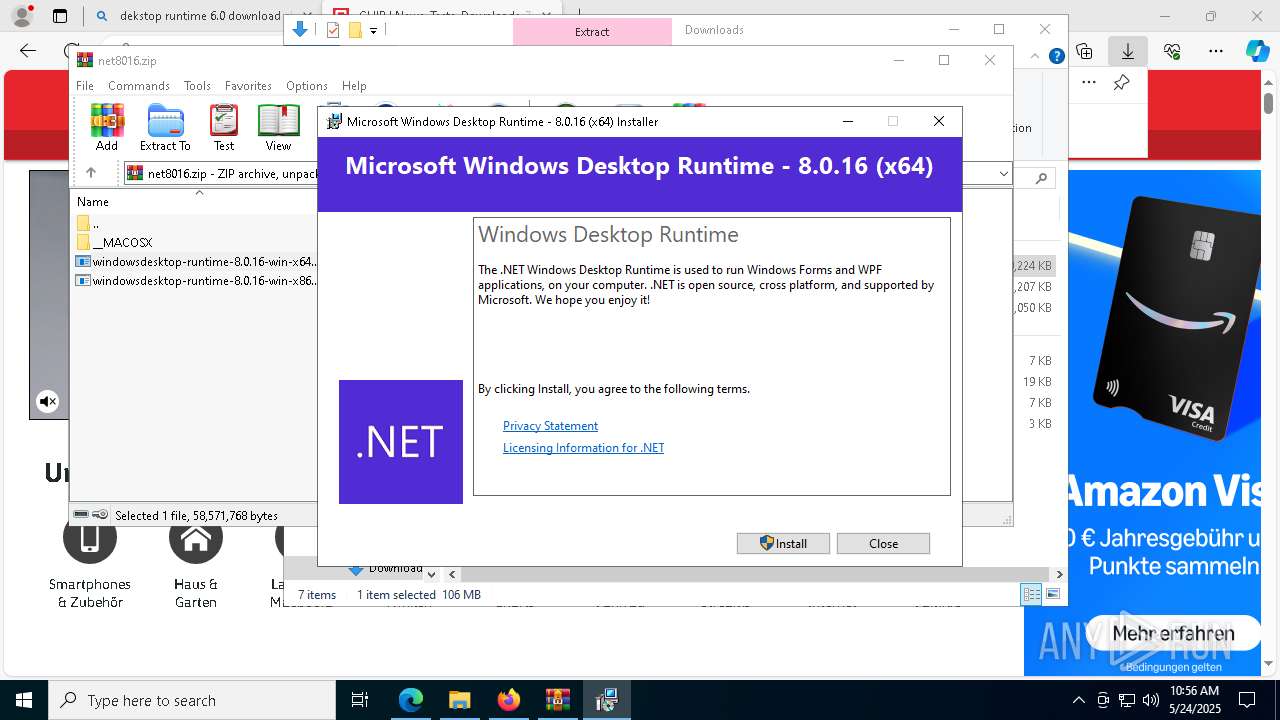Expand the WinRAR address path dropdown
The height and width of the screenshot is (720, 1280).
pos(1003,174)
